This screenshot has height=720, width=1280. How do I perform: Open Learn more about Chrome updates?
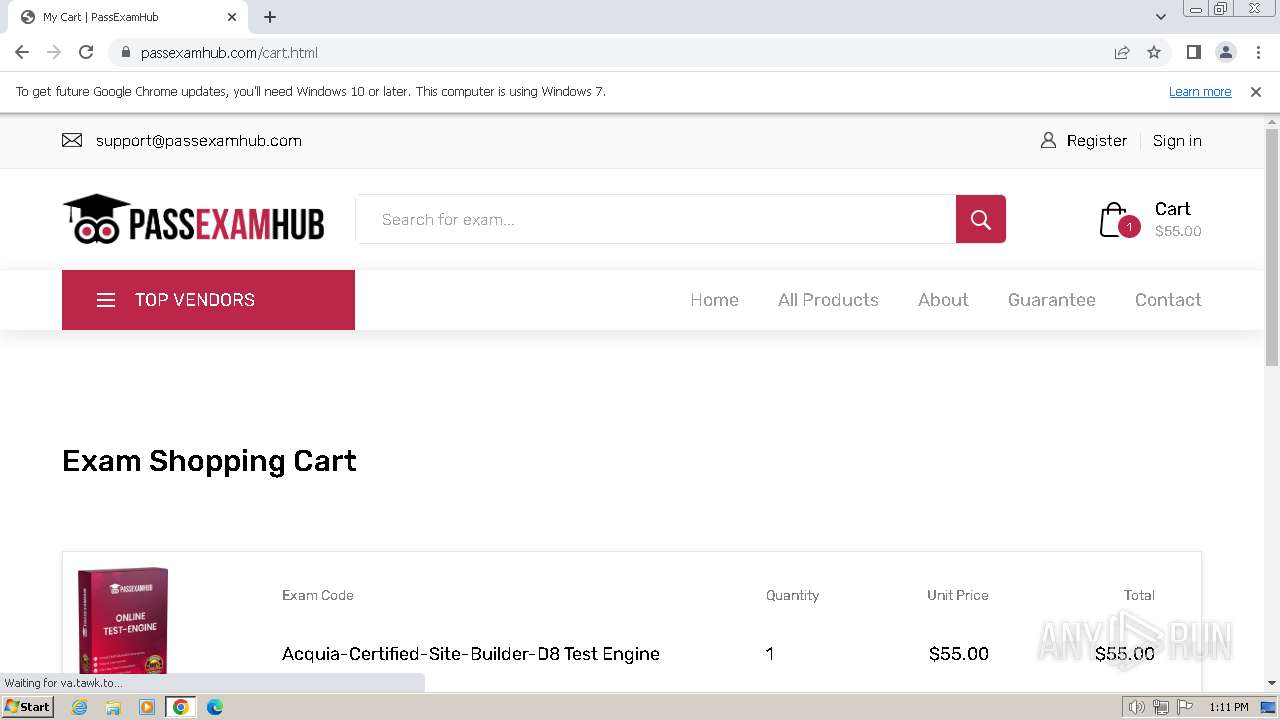1200,92
